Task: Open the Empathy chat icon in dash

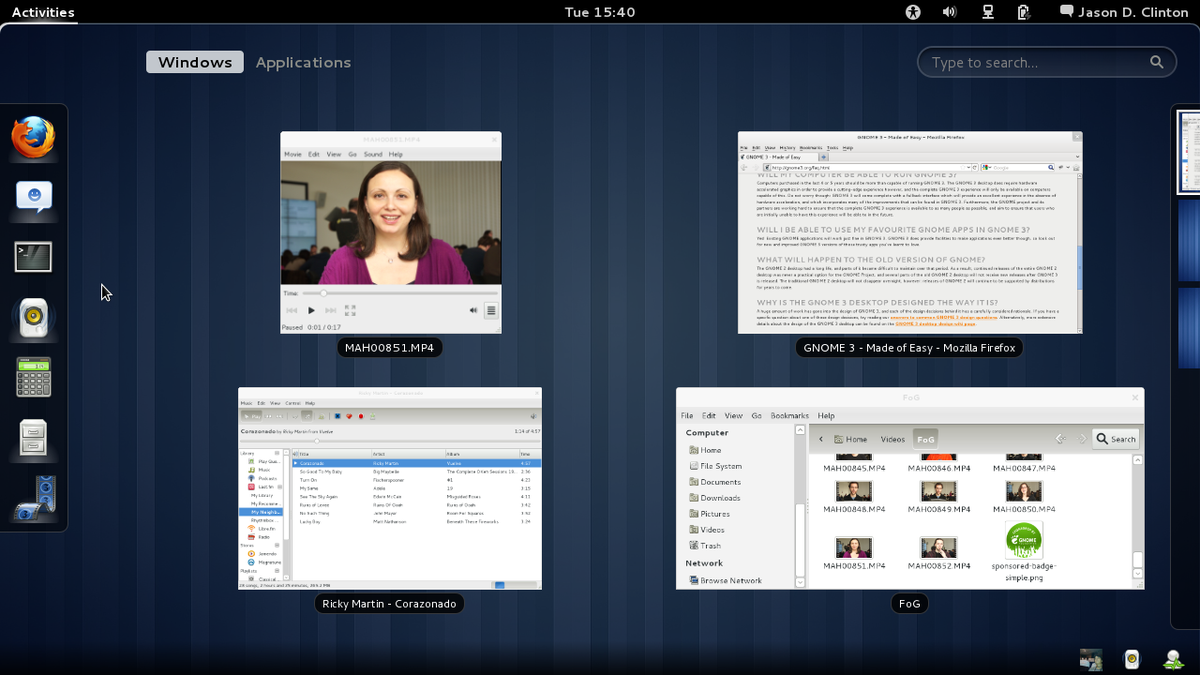Action: (x=34, y=197)
